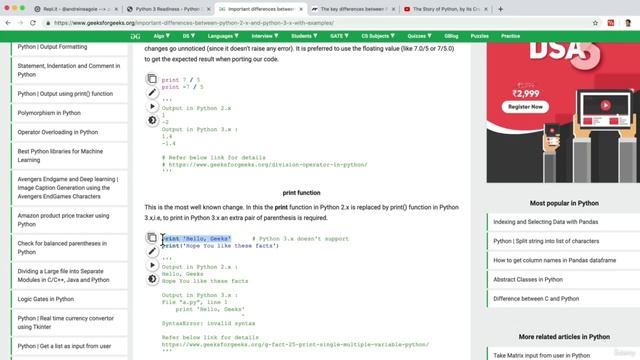Image resolution: width=640 pixels, height=360 pixels.
Task: Close the Python 3 Readiness tab
Action: [x=209, y=9]
